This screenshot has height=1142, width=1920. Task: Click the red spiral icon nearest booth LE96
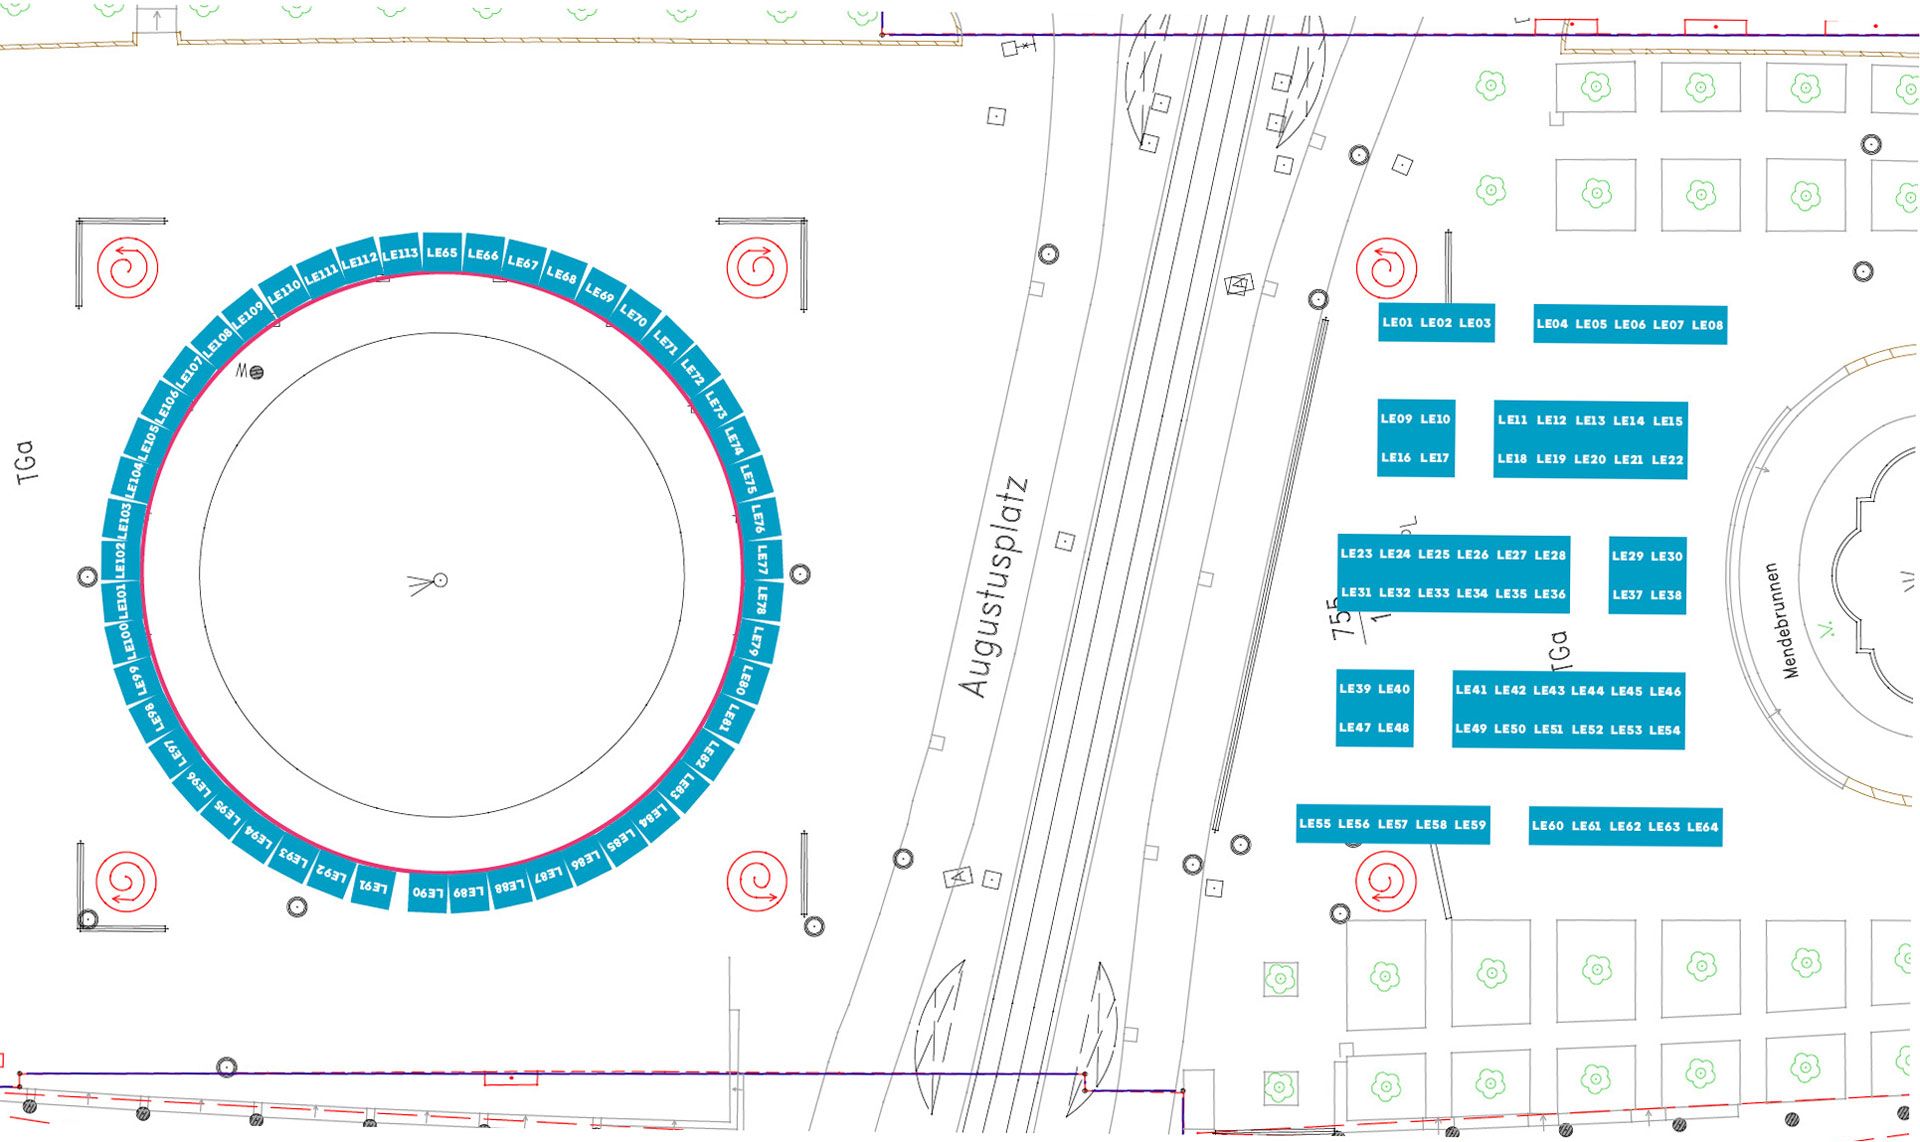click(126, 881)
